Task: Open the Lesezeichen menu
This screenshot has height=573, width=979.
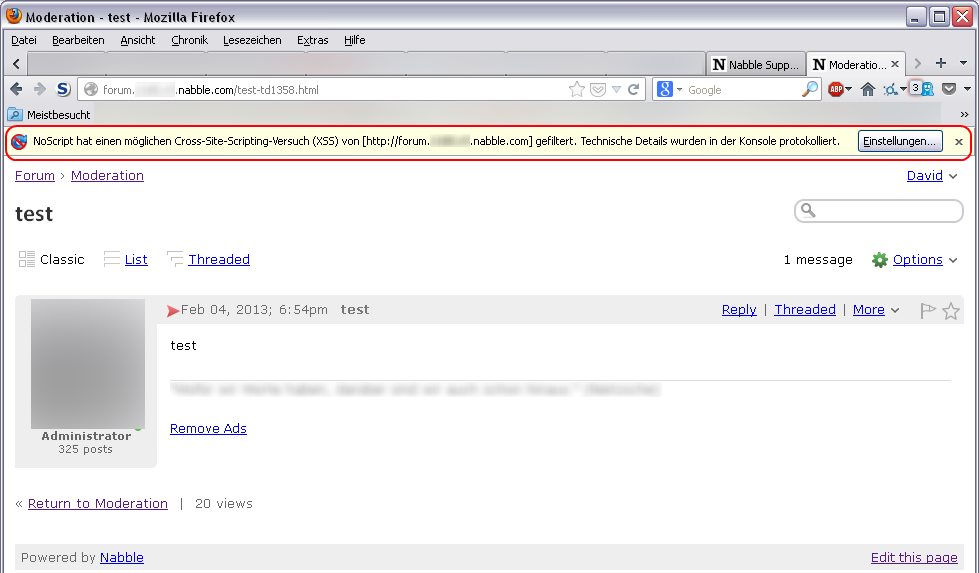Action: point(252,40)
